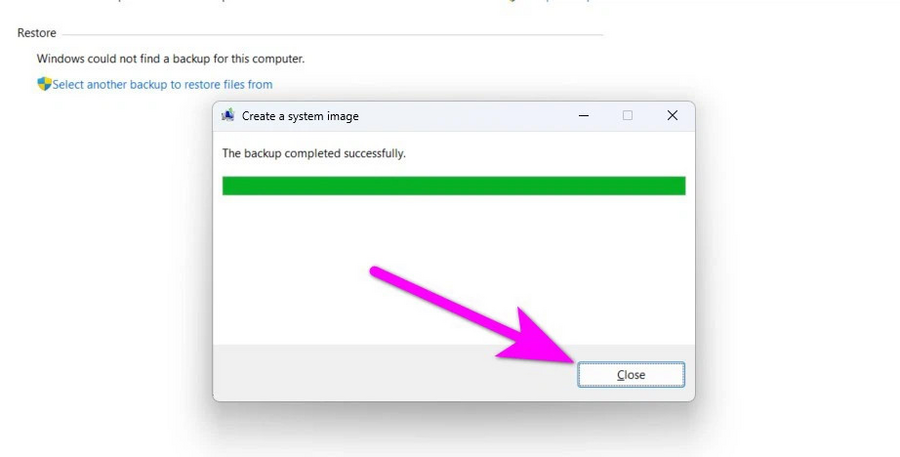This screenshot has height=457, width=900.
Task: Close the Create a system image window via X
Action: point(672,115)
